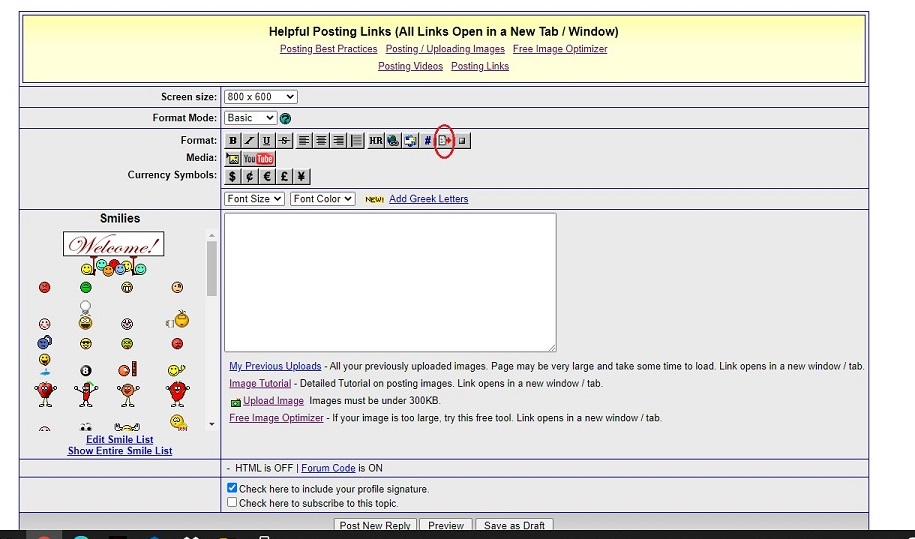Insert dollar currency symbol
Screen dimensions: 915x539
(232, 176)
